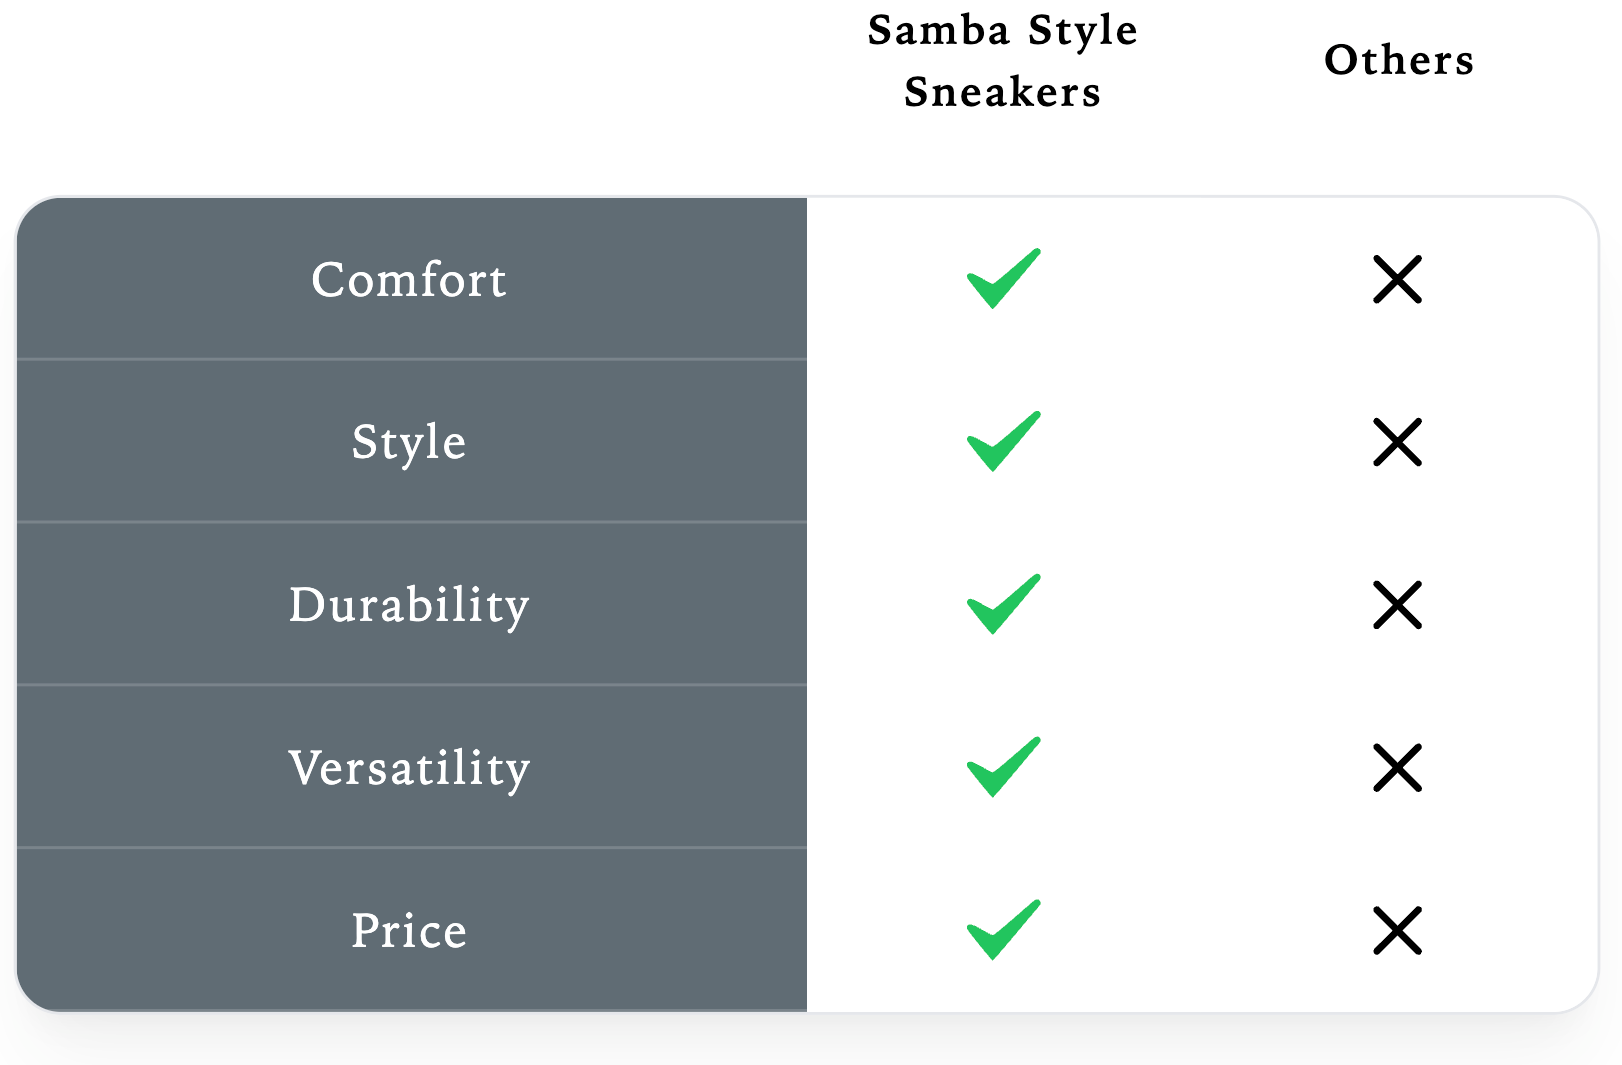Select the Samba Style Sneakers column header

[1003, 61]
